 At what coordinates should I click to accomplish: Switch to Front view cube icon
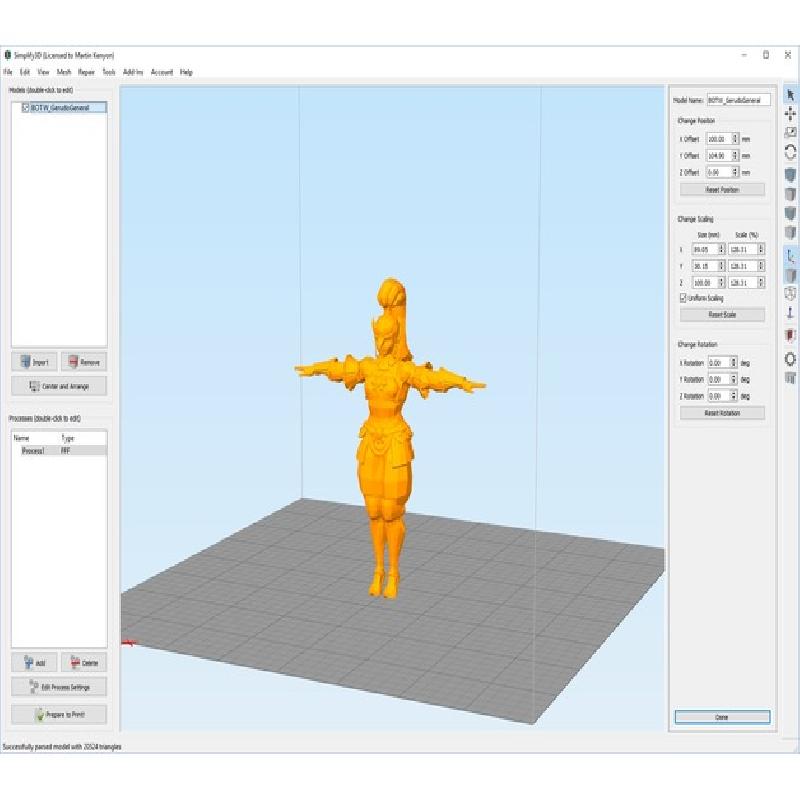pos(790,213)
